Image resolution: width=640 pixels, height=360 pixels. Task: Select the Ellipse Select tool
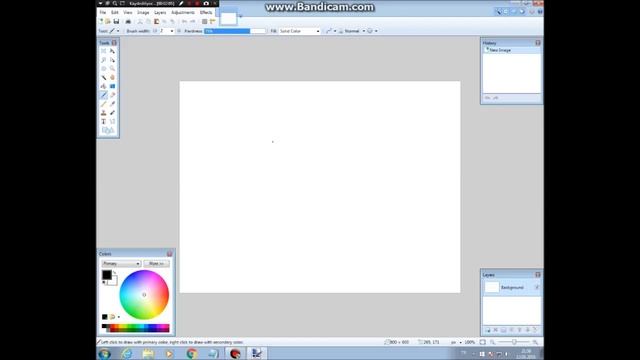coord(104,69)
